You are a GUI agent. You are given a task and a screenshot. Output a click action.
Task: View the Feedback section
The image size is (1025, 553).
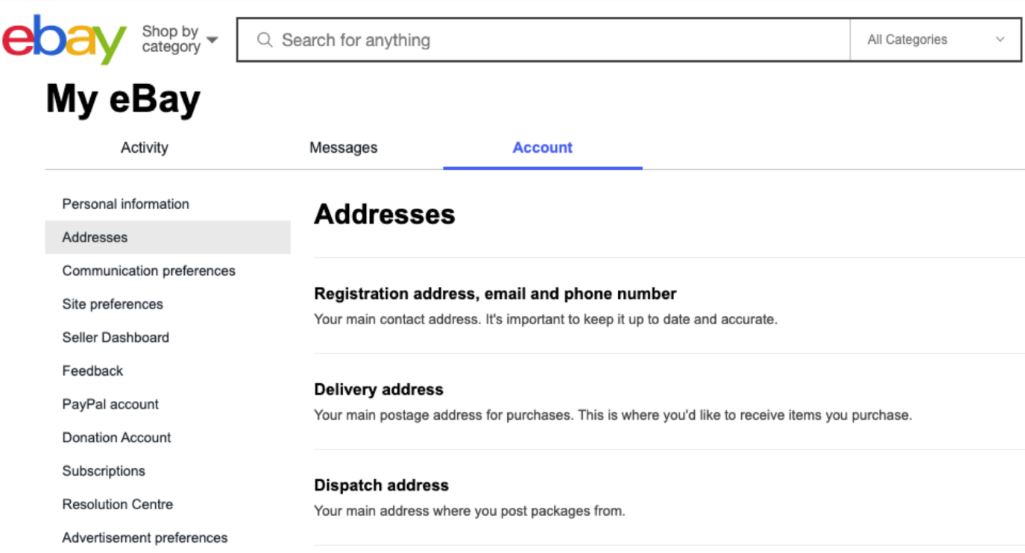pos(92,371)
